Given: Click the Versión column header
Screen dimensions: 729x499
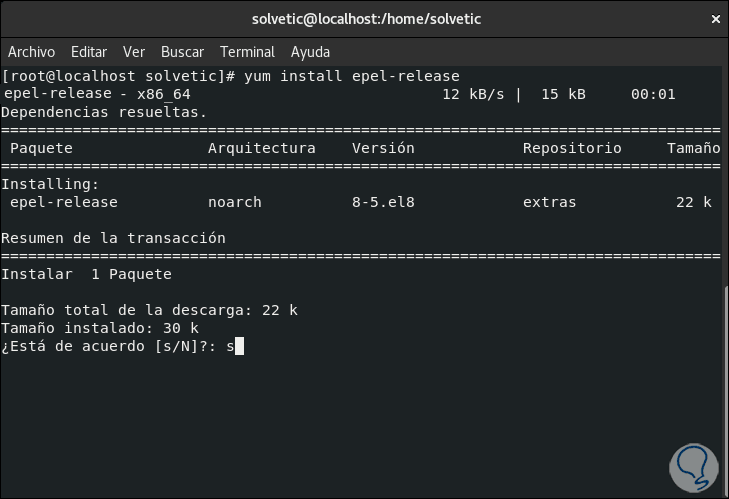Looking at the screenshot, I should click(x=383, y=148).
